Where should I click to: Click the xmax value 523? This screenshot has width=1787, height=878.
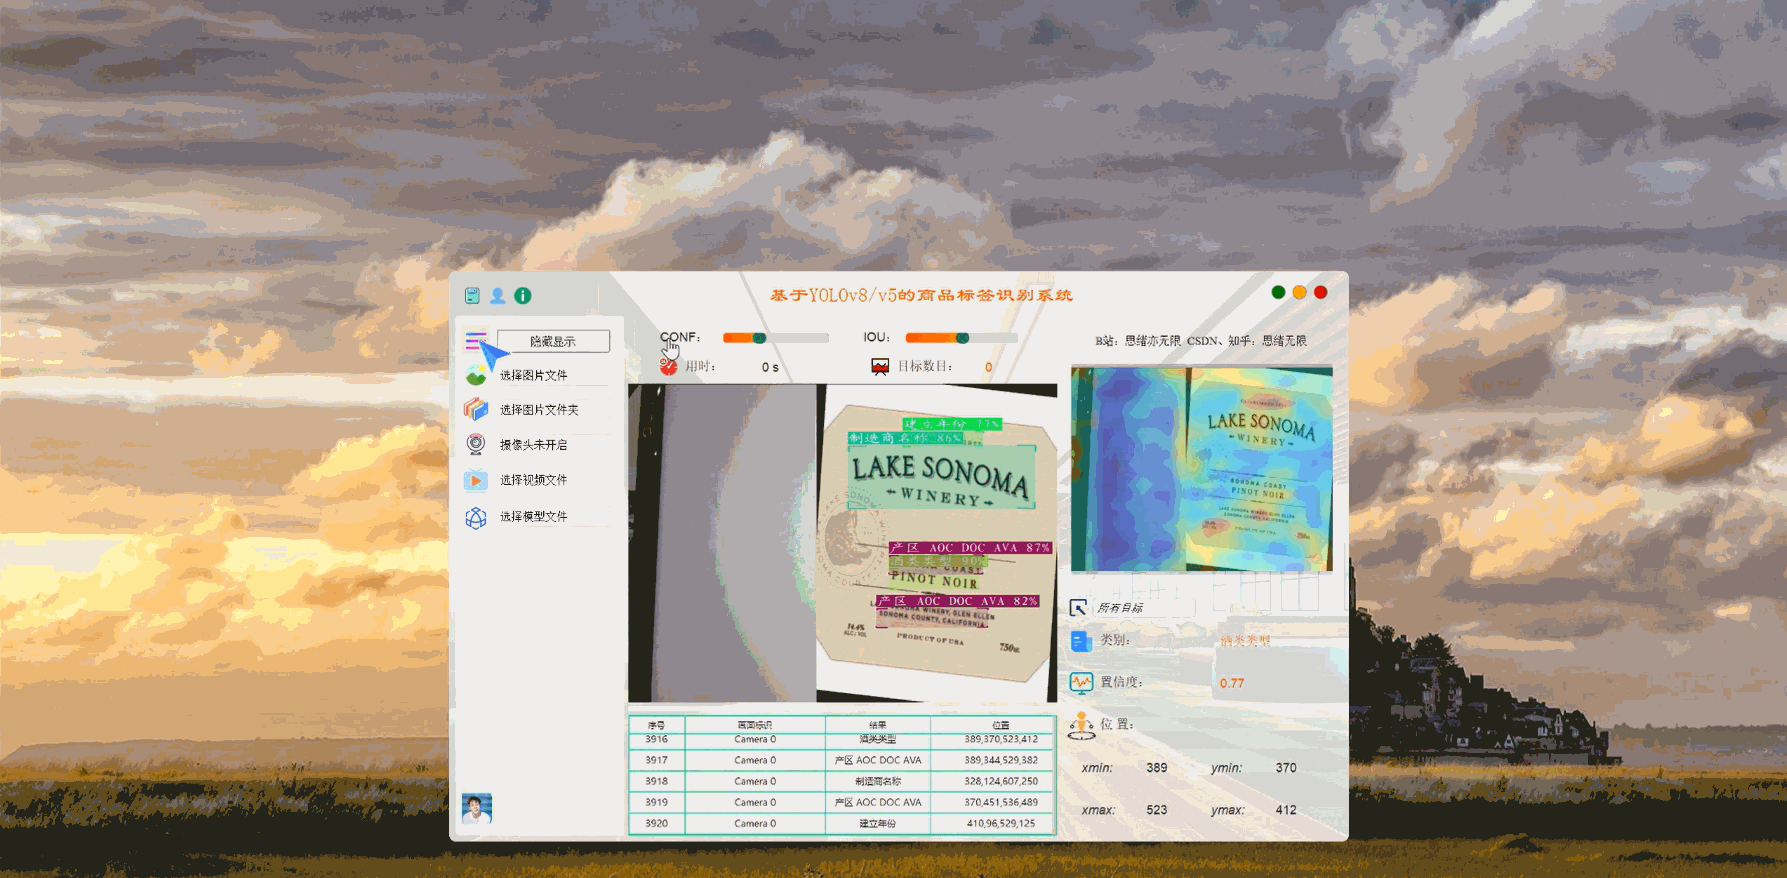(1157, 810)
